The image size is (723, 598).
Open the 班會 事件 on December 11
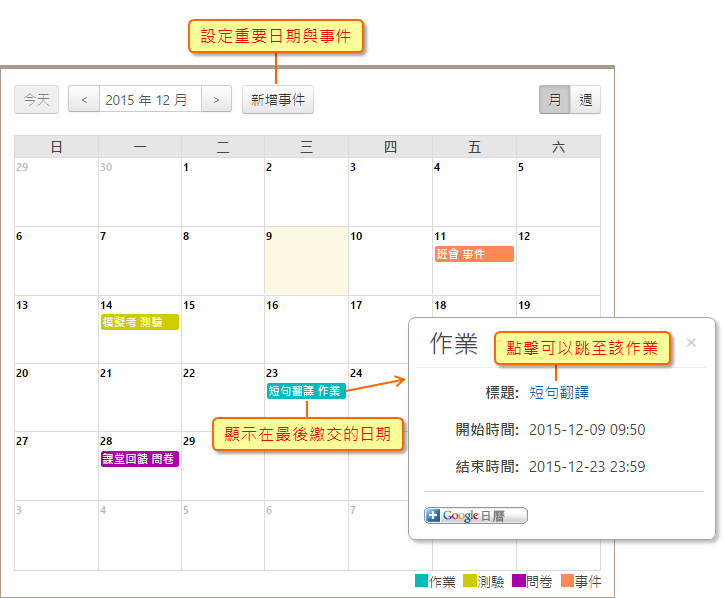click(x=474, y=254)
